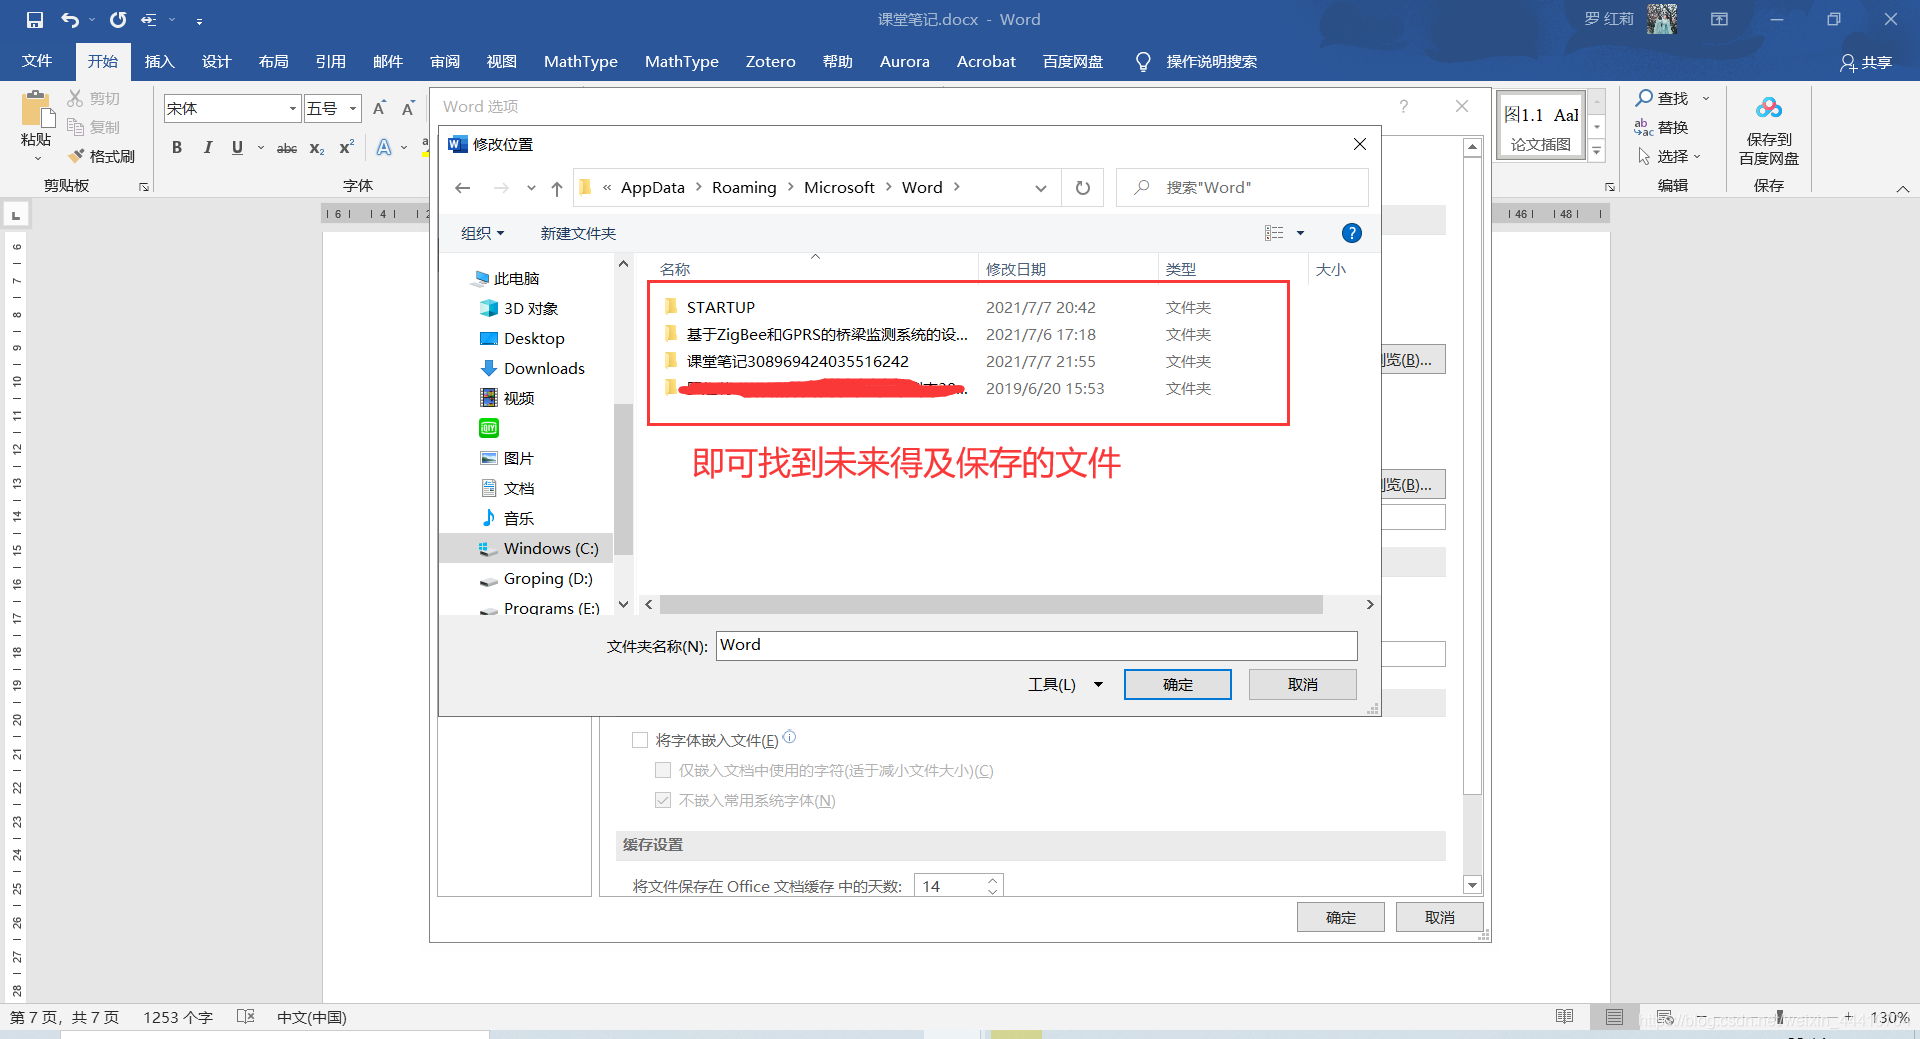Open the Zotero ribbon tab
Viewport: 1920px width, 1039px height.
(771, 61)
